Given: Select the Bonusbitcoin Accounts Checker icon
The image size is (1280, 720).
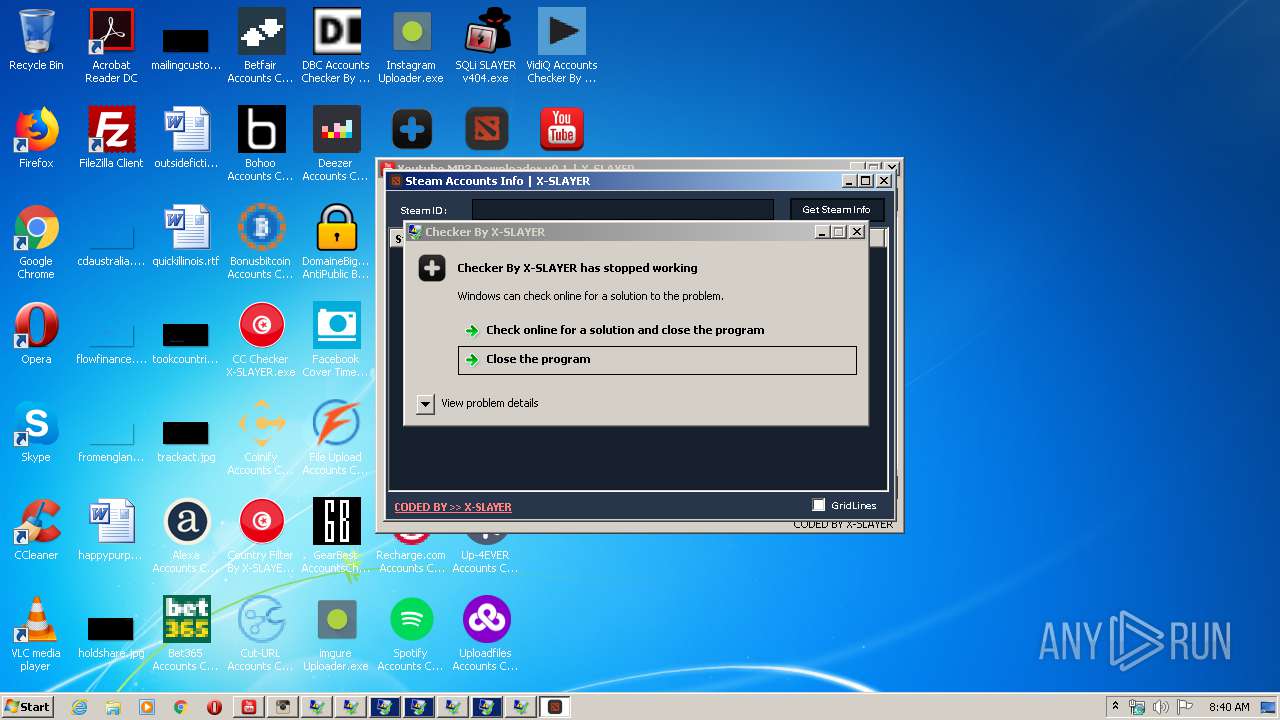Looking at the screenshot, I should pyautogui.click(x=261, y=241).
